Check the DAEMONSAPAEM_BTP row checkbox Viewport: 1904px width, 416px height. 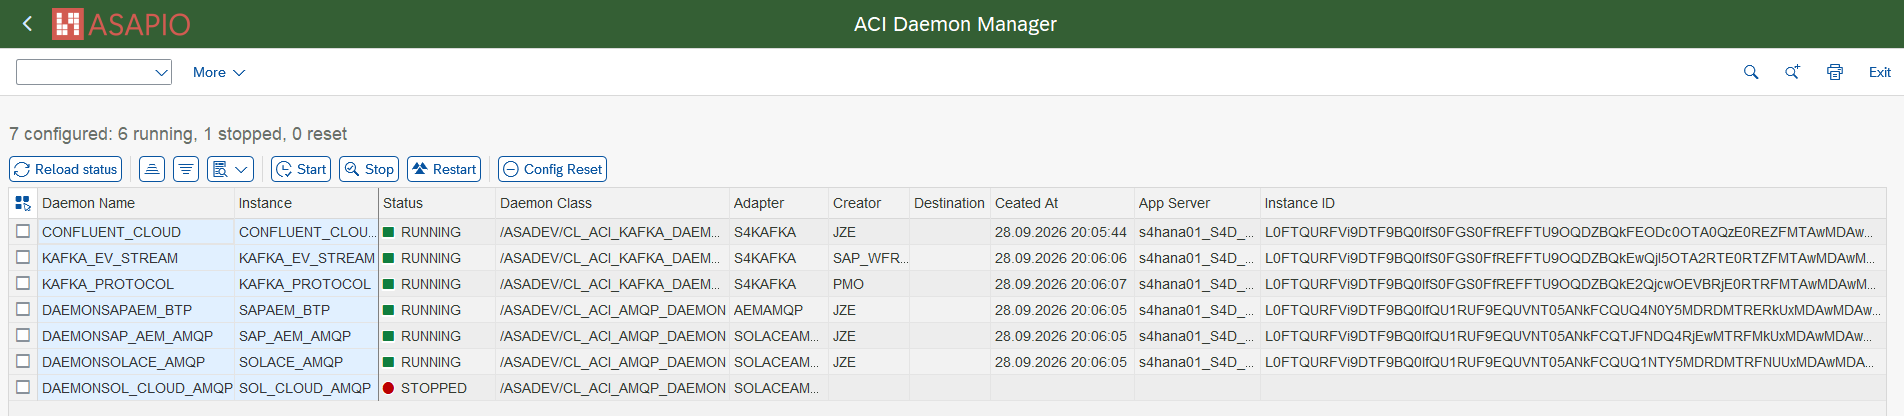click(x=23, y=309)
